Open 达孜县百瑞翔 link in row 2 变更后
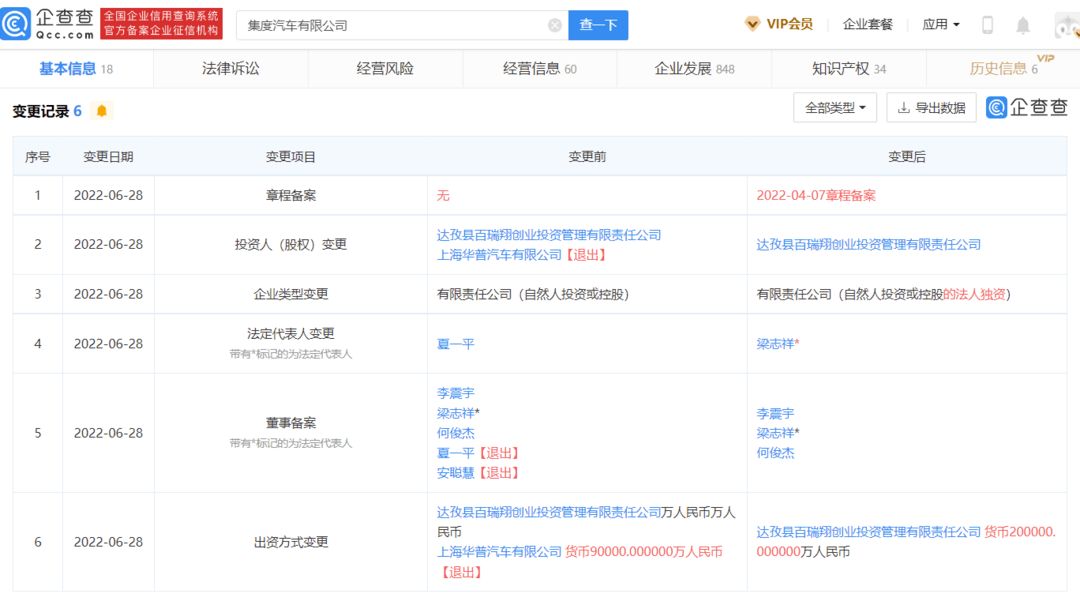This screenshot has width=1080, height=605. pos(869,245)
